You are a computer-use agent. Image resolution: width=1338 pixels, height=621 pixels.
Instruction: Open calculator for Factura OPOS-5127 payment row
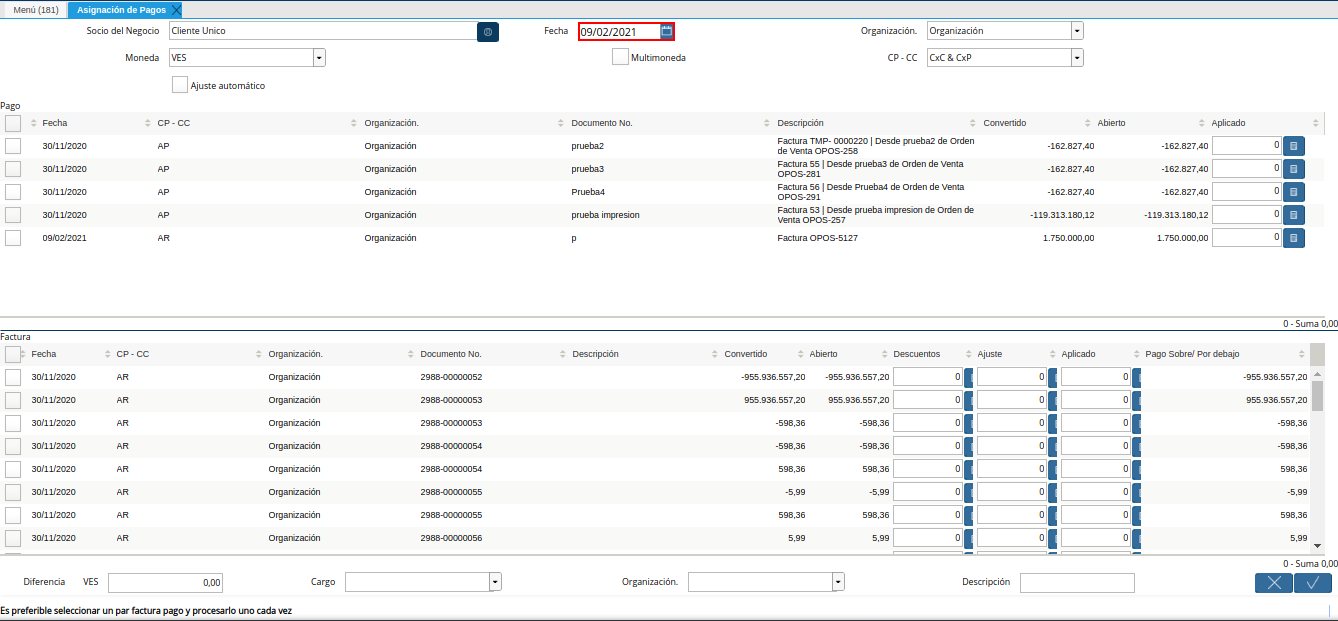1293,238
